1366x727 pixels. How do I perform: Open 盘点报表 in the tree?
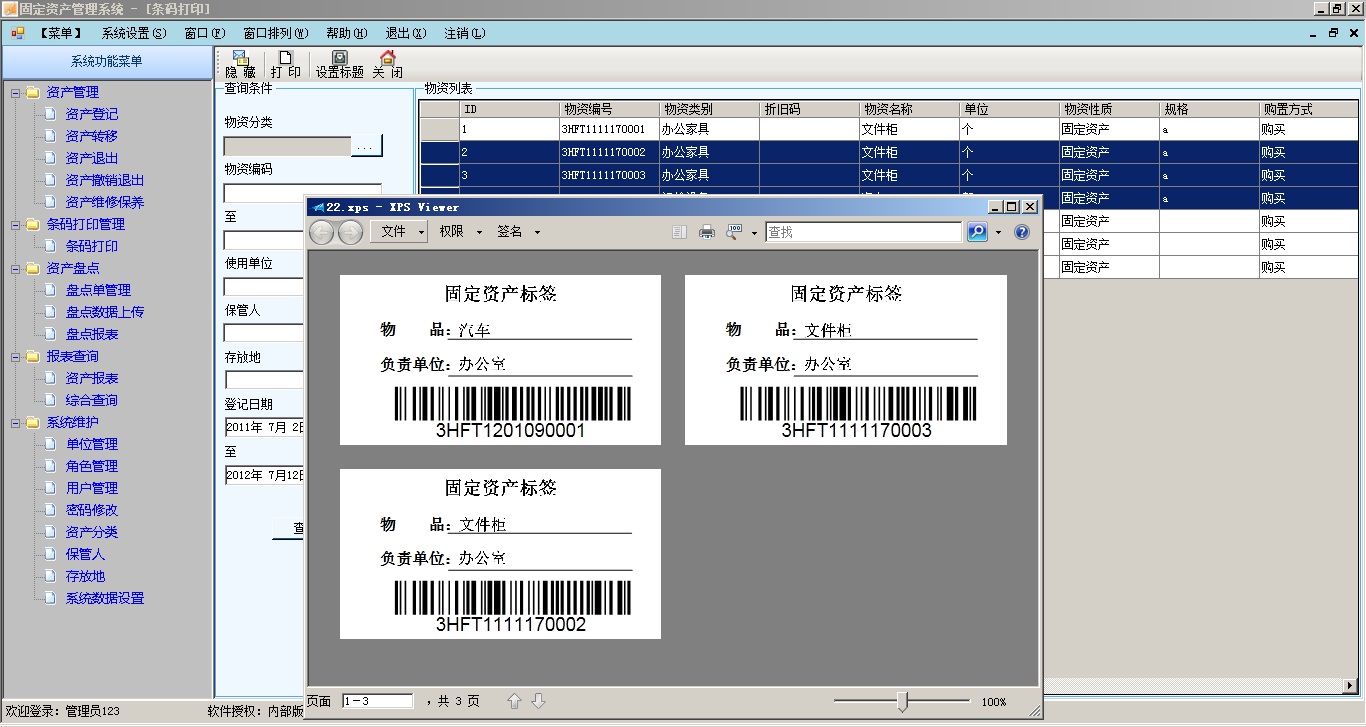tap(92, 334)
